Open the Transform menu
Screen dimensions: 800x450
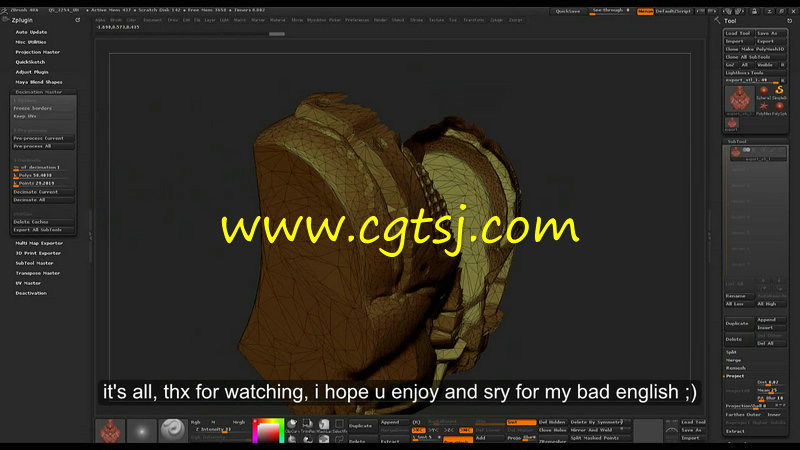click(x=473, y=20)
